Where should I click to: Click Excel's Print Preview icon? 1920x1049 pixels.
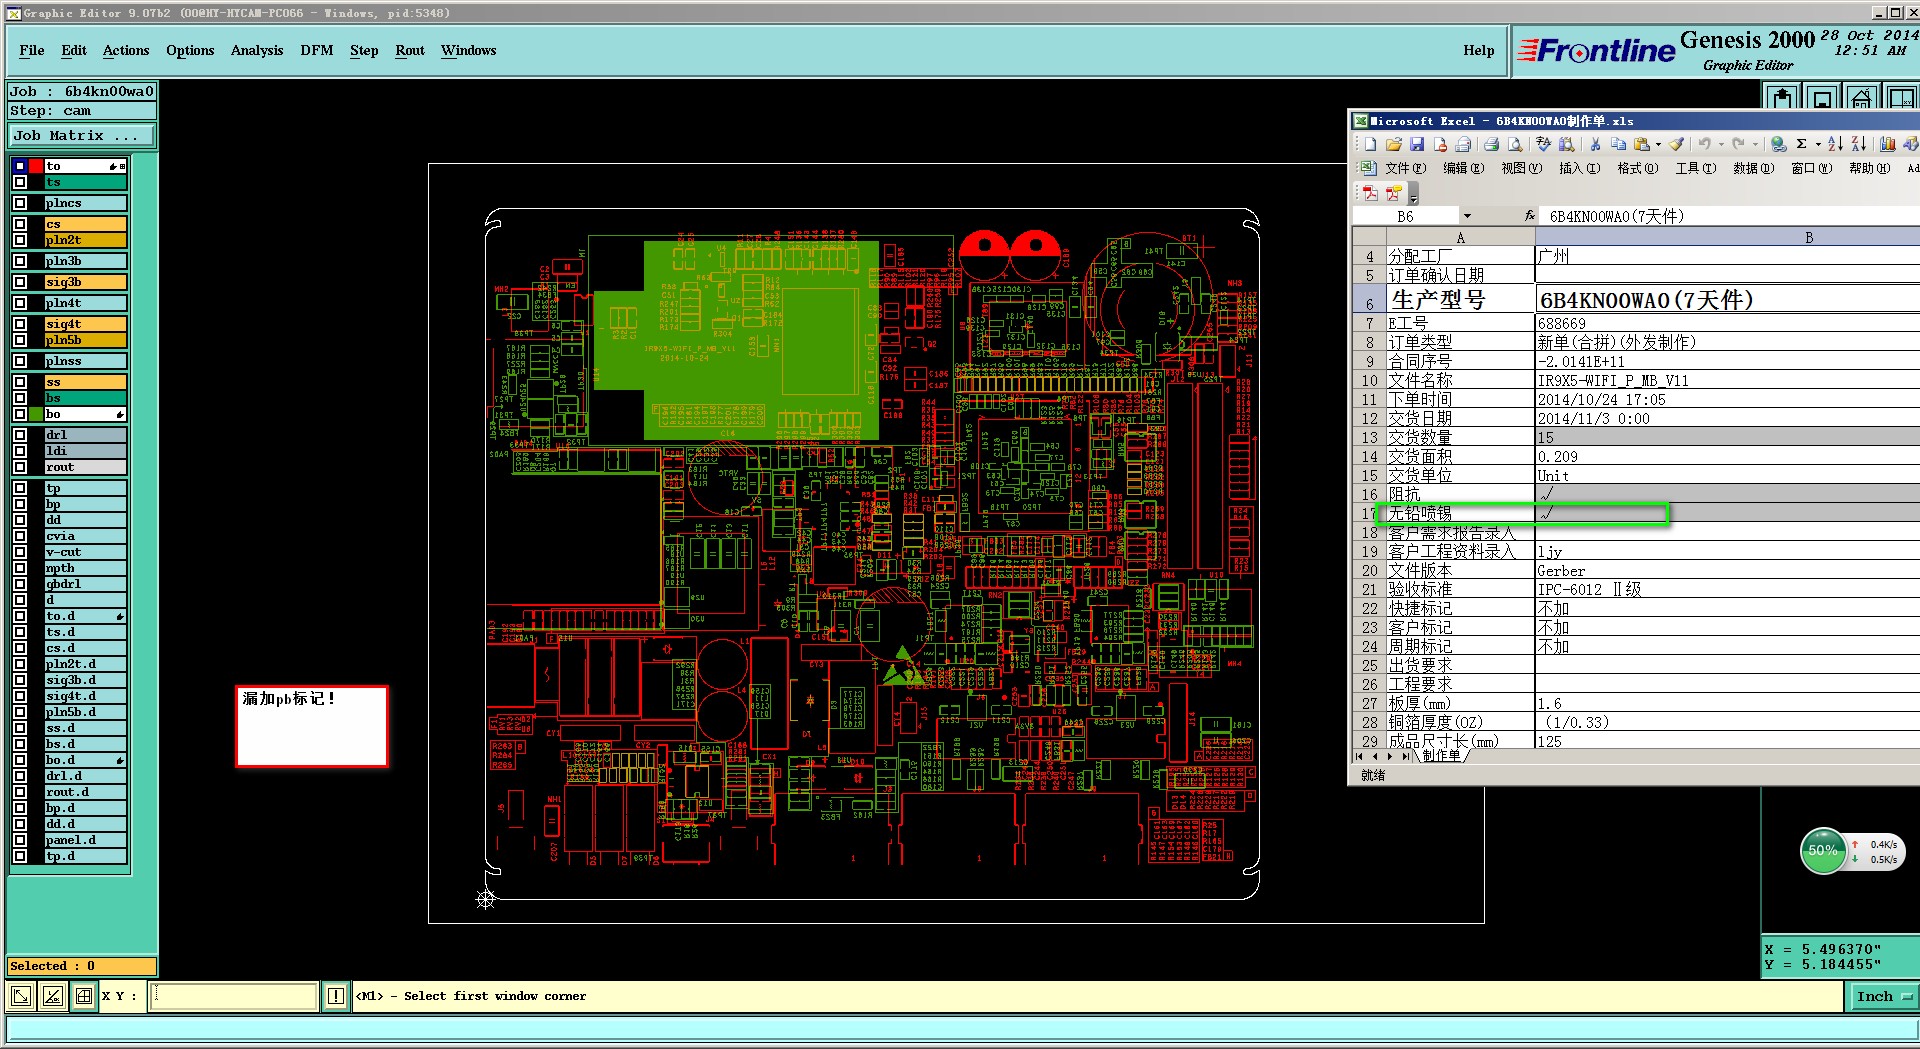pyautogui.click(x=1515, y=145)
